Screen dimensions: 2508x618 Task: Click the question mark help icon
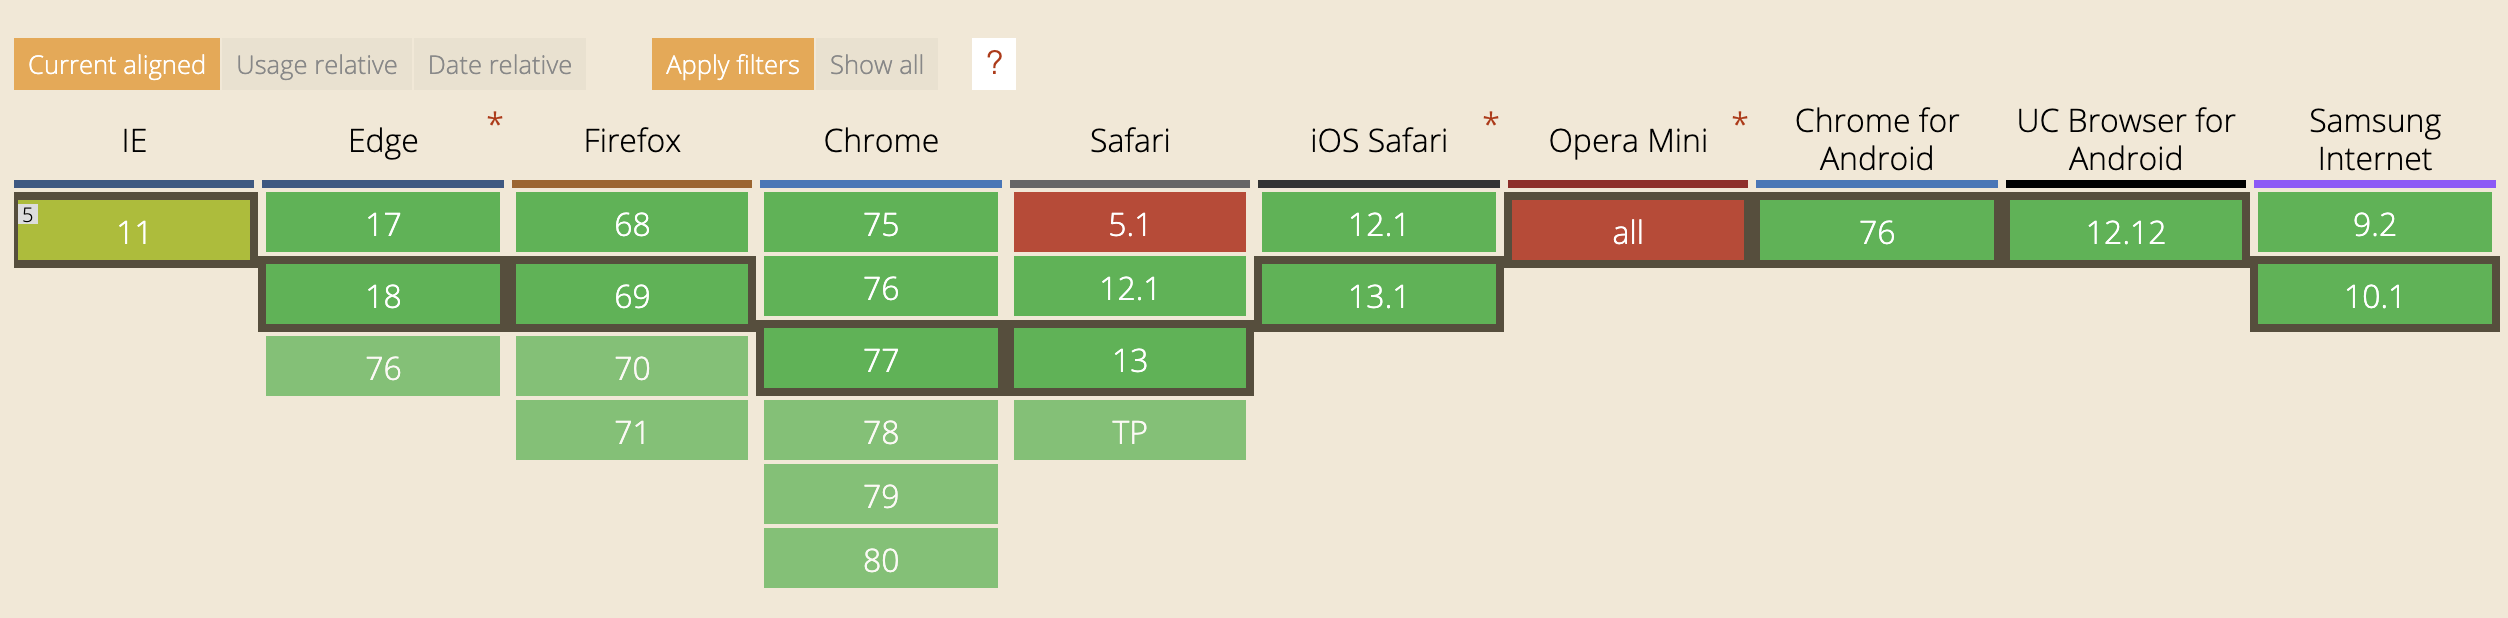click(993, 64)
